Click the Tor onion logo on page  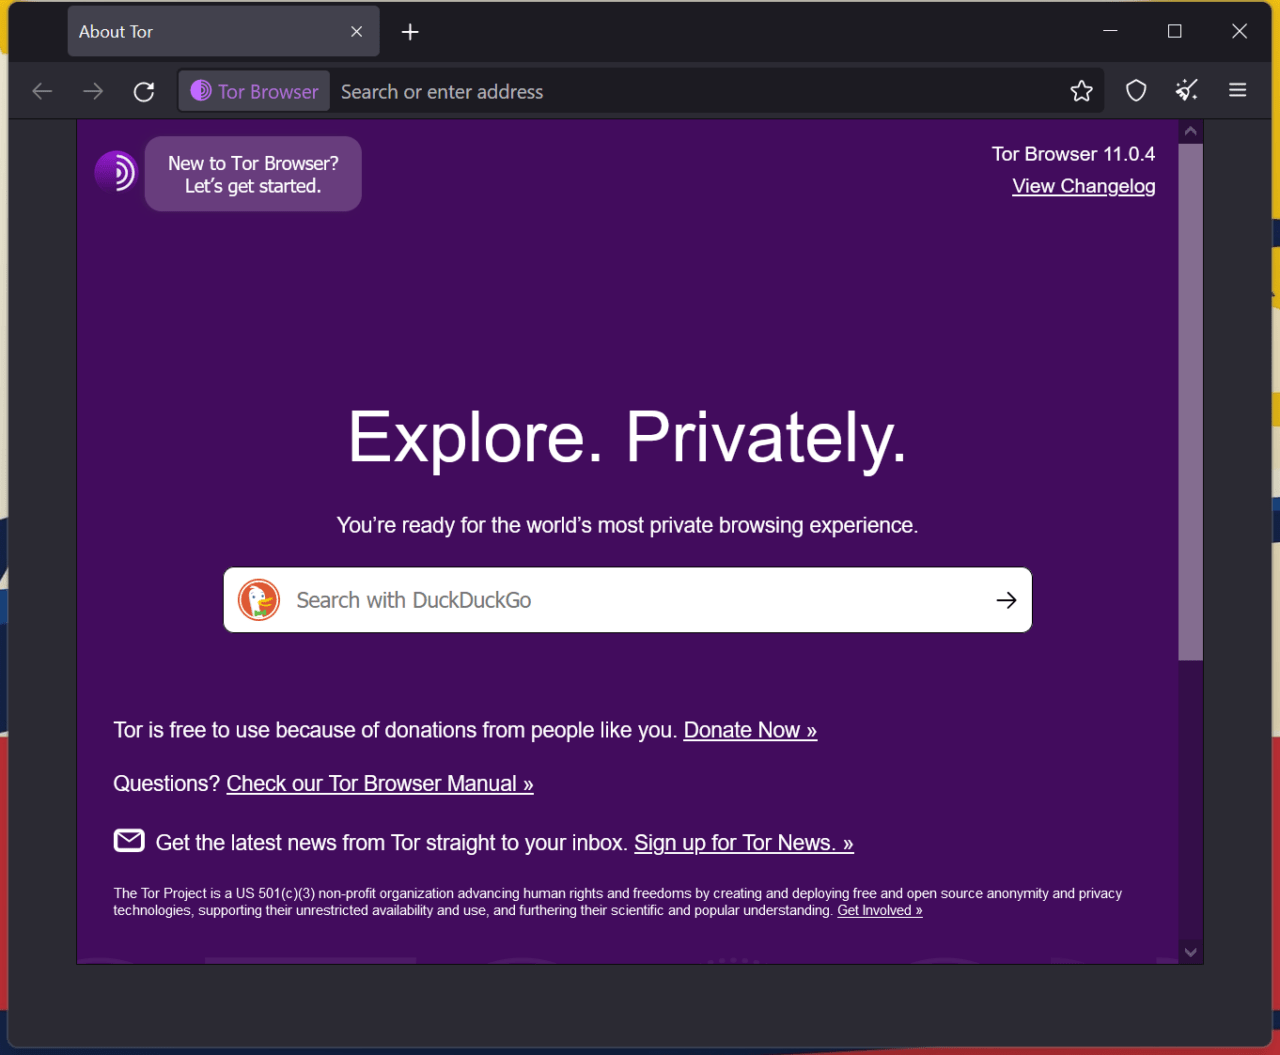(x=116, y=172)
